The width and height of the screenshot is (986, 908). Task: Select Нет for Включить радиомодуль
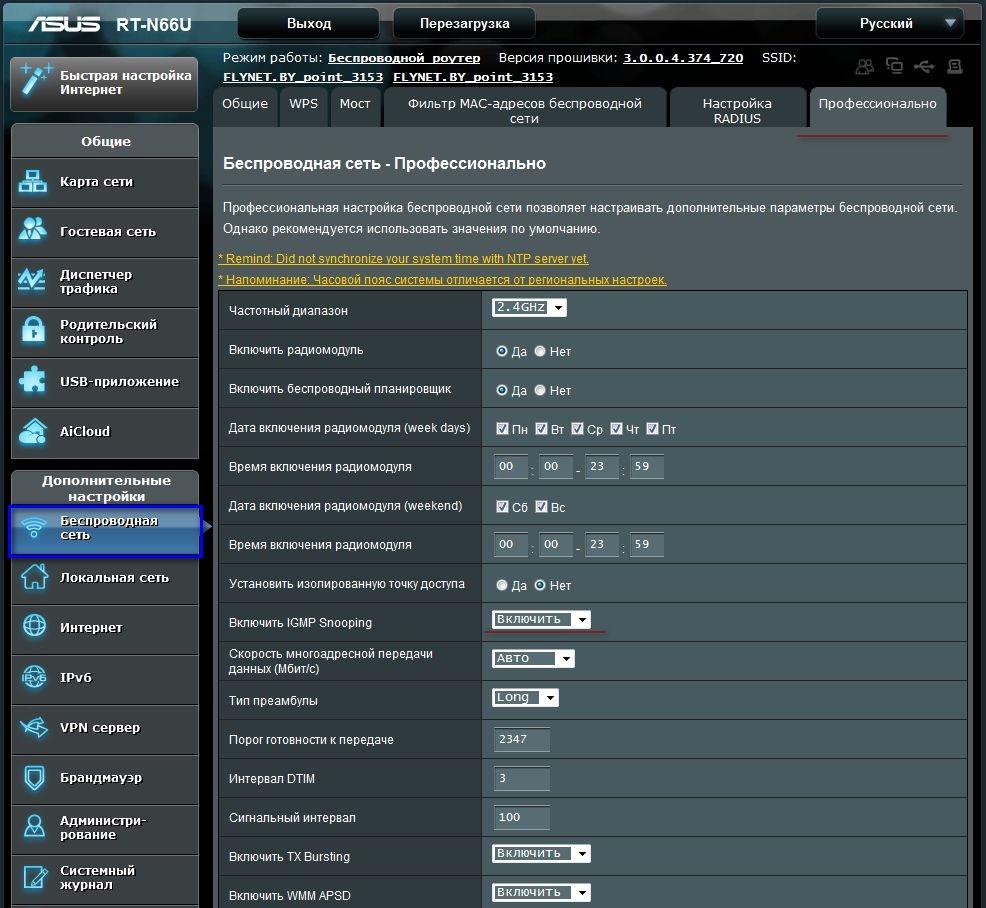click(540, 351)
